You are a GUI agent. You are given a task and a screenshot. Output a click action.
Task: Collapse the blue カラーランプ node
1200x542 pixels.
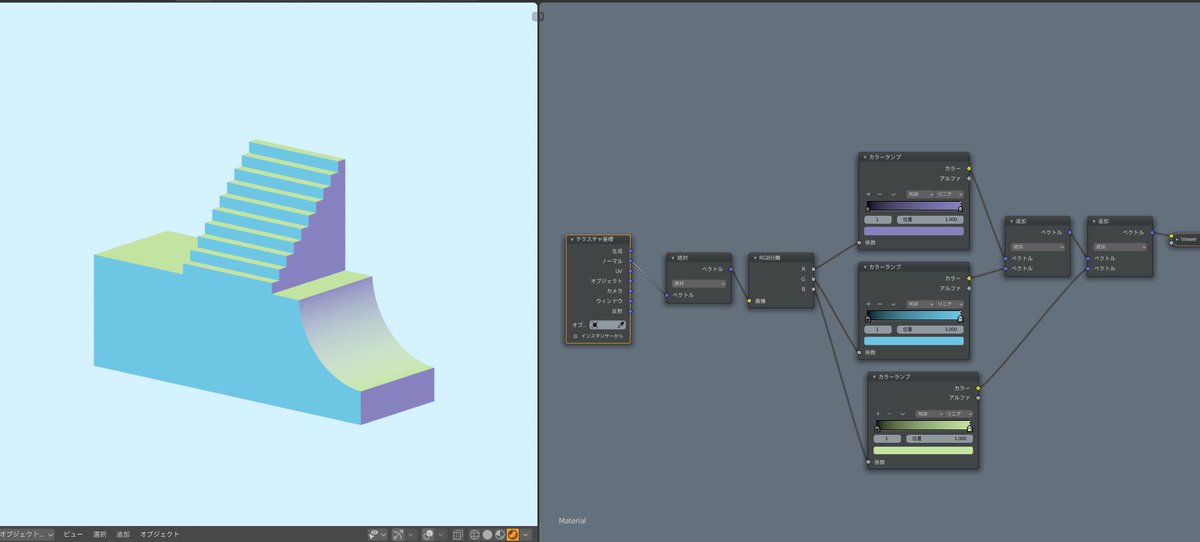click(865, 267)
